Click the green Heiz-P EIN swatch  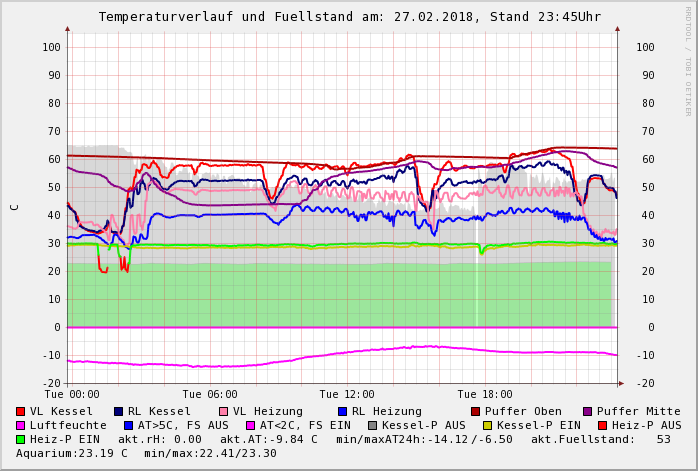point(21,439)
